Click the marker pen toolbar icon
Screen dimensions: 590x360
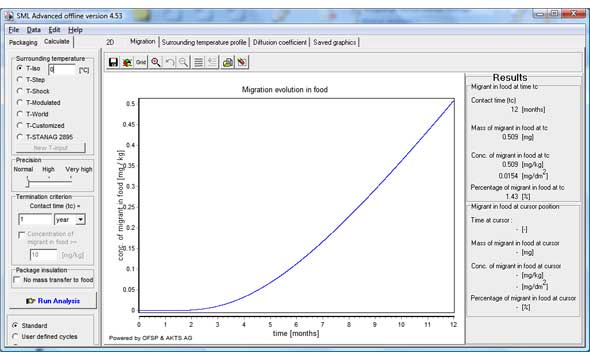[242, 62]
